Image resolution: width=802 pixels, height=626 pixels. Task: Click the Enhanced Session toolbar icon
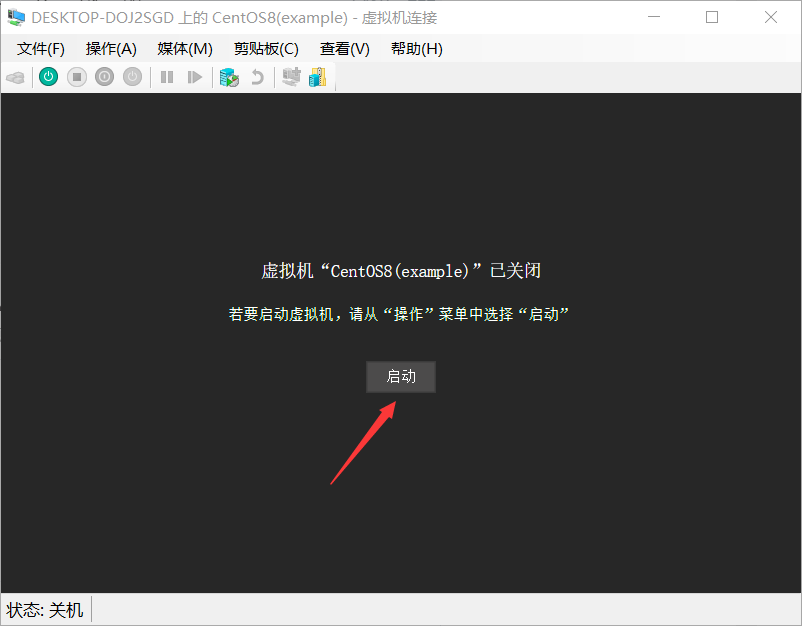[x=292, y=77]
